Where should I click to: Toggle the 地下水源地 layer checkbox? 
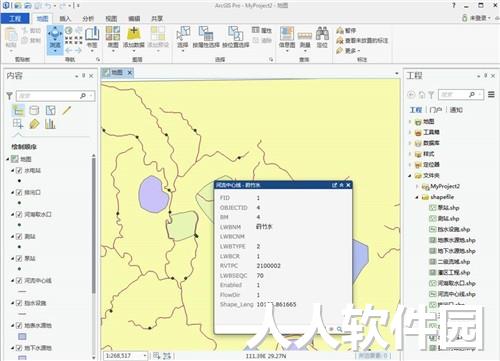pos(19,348)
